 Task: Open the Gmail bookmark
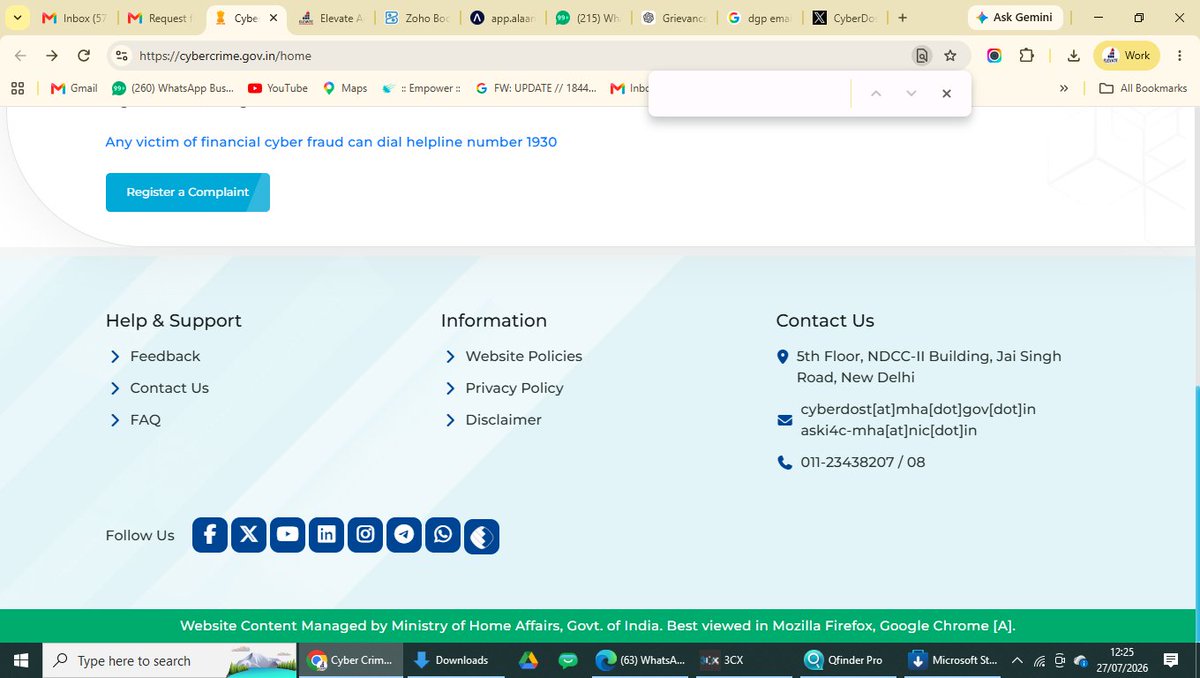(x=74, y=88)
